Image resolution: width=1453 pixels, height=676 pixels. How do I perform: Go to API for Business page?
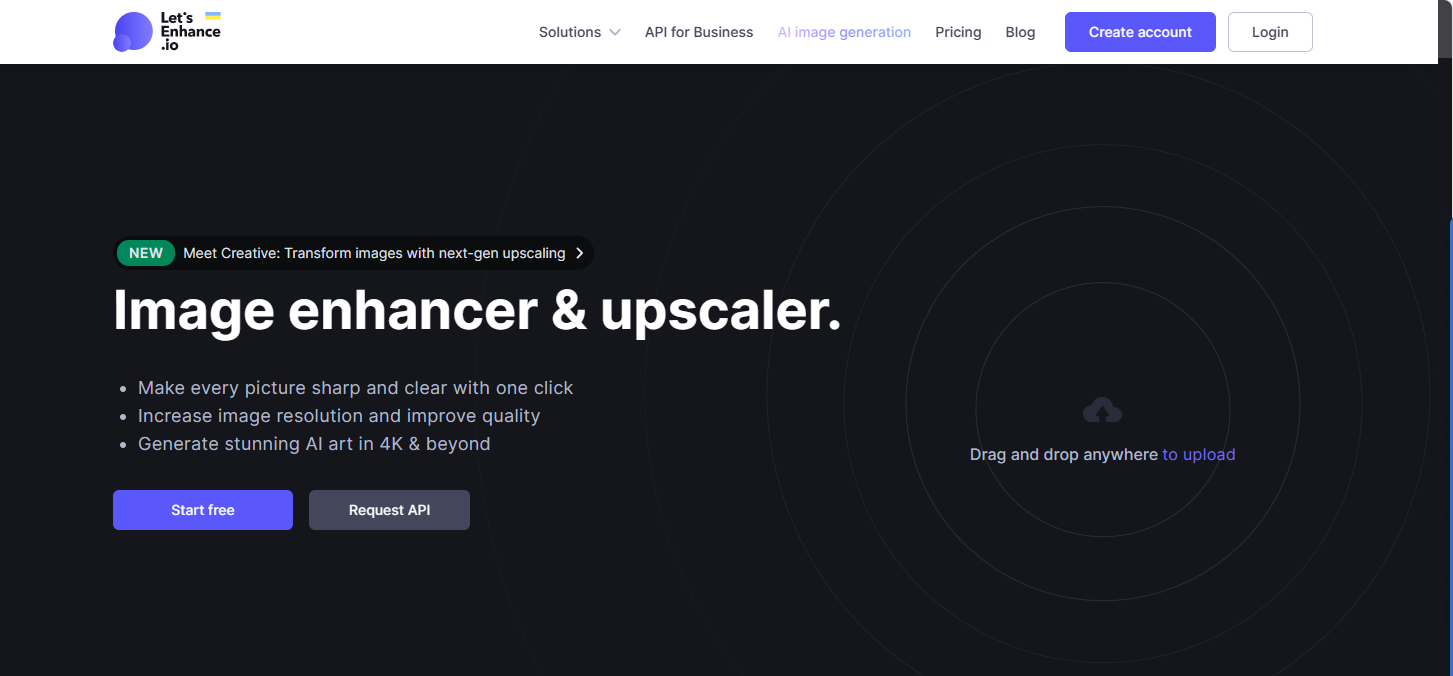point(698,32)
